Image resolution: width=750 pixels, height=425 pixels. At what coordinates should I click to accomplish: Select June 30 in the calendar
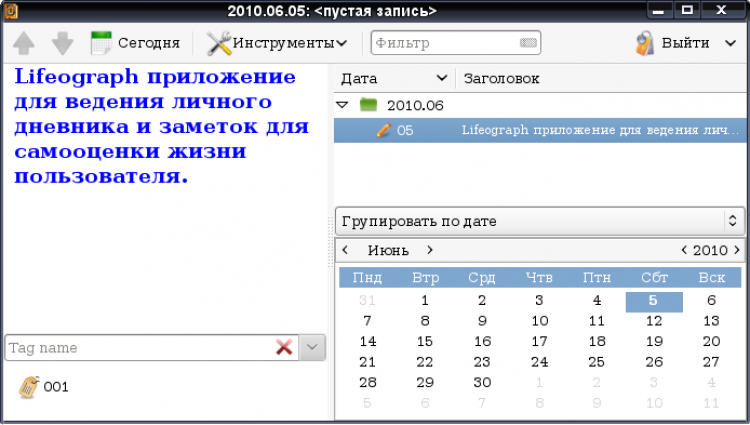[482, 382]
